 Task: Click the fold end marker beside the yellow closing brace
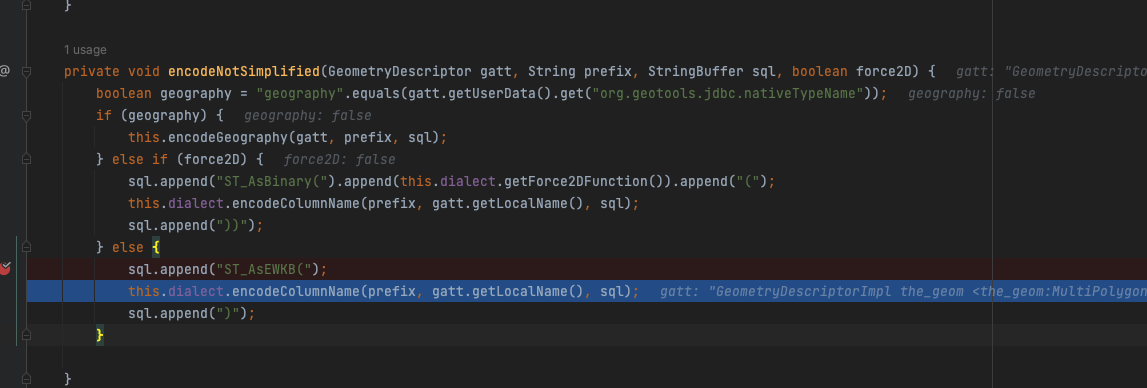26,335
